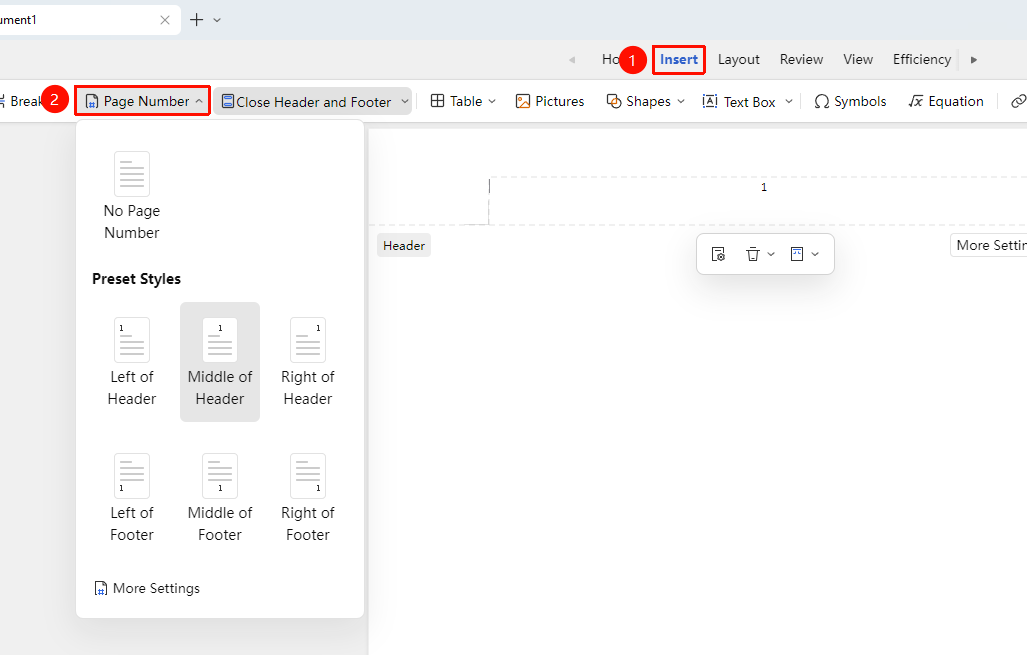Open More Settings in Page Number menu
1027x655 pixels.
[147, 588]
